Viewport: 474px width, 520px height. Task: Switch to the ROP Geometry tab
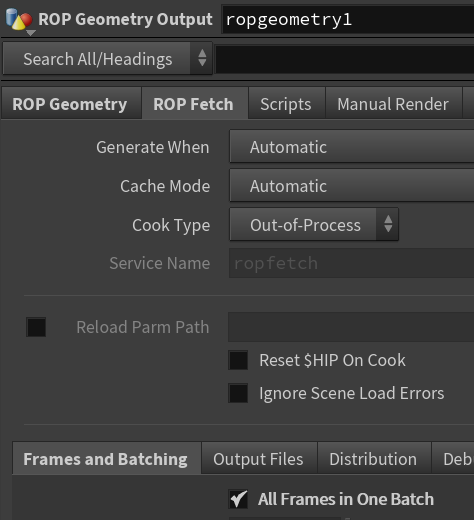click(x=70, y=104)
